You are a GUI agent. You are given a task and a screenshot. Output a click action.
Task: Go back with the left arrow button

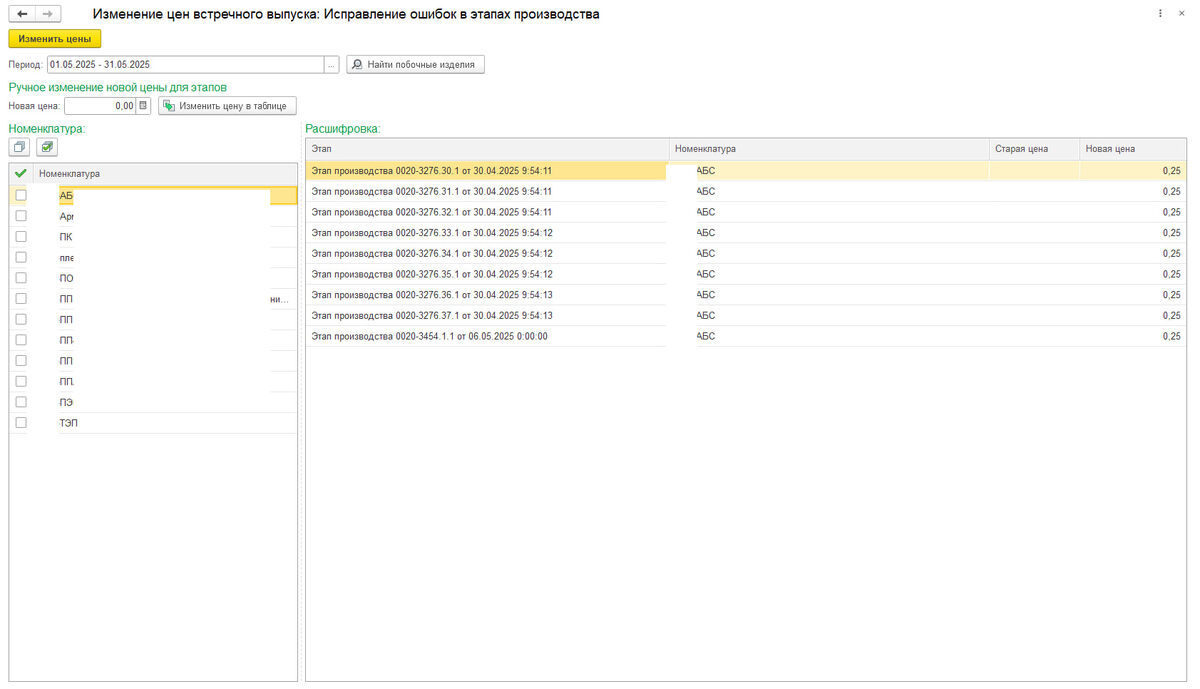click(x=22, y=14)
